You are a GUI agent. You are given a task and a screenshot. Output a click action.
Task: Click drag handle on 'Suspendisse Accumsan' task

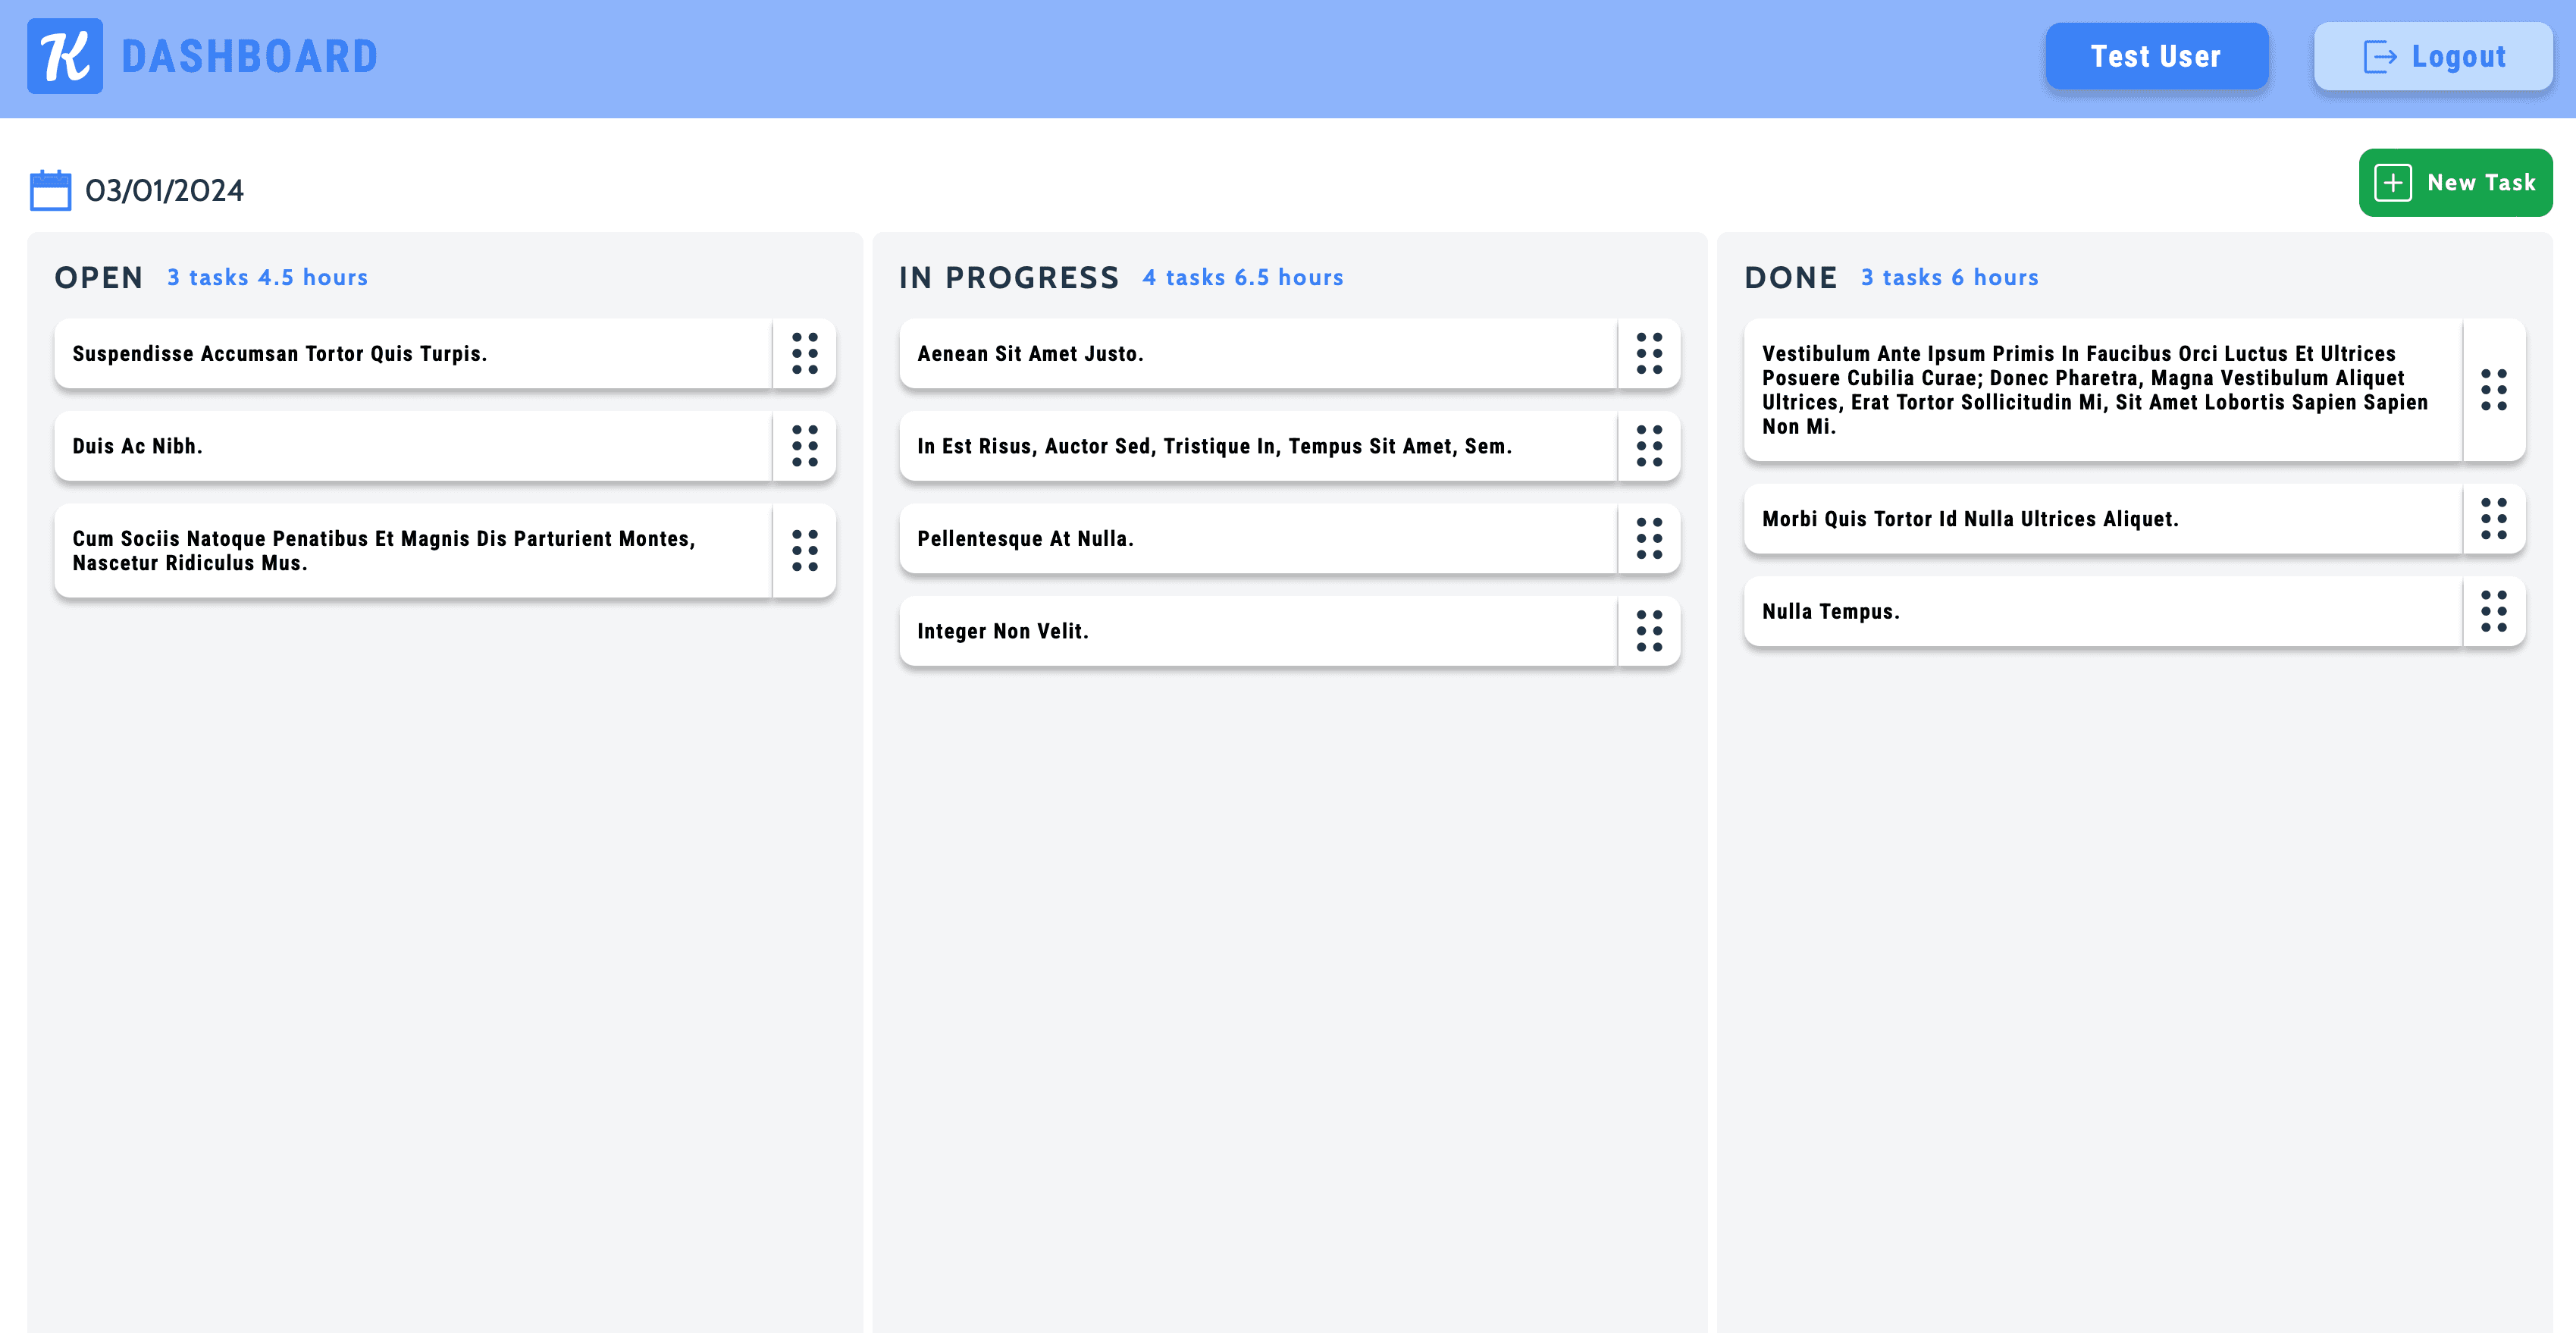[x=804, y=353]
